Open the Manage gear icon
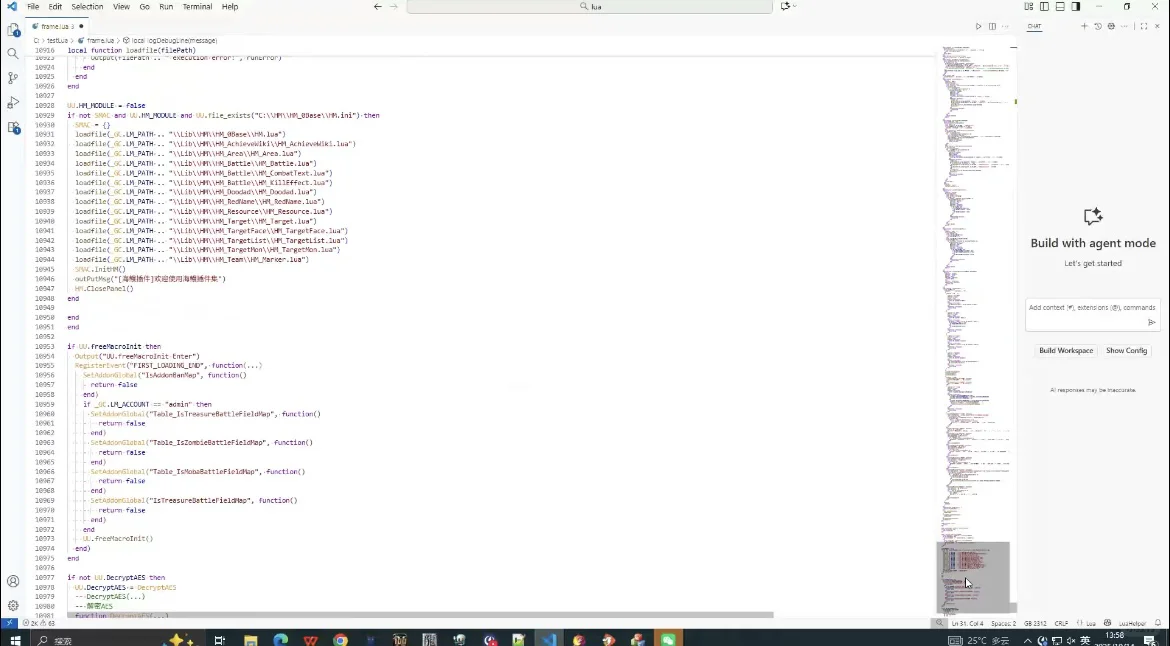 coord(13,606)
